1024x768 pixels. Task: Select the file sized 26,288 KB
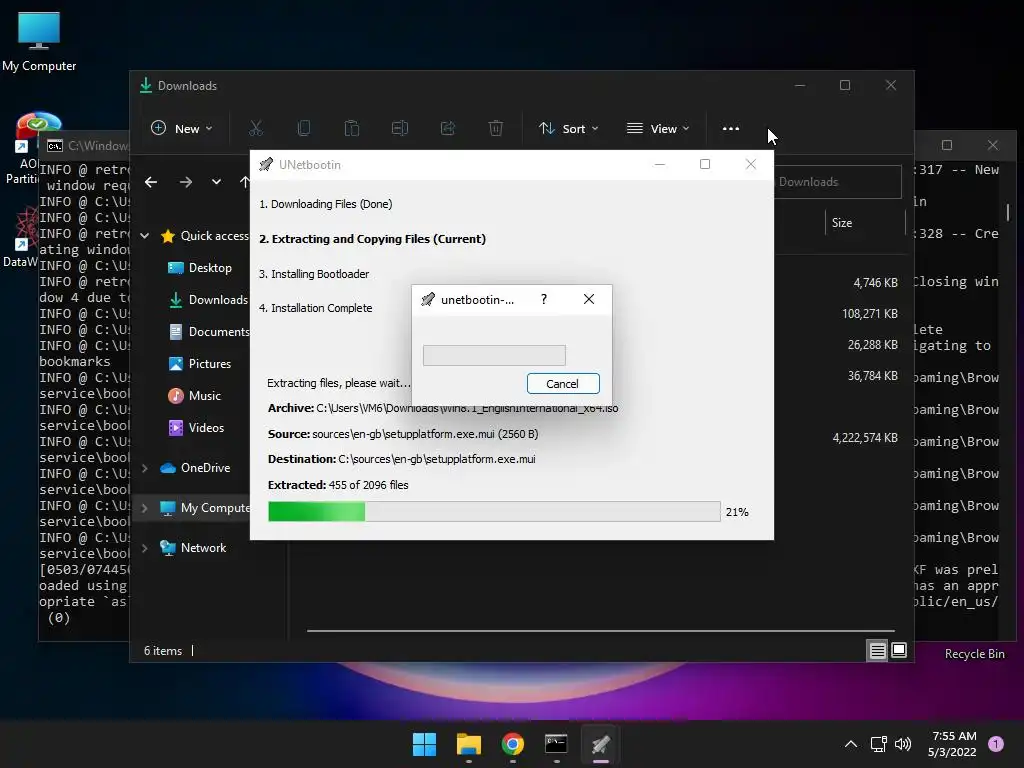click(872, 344)
